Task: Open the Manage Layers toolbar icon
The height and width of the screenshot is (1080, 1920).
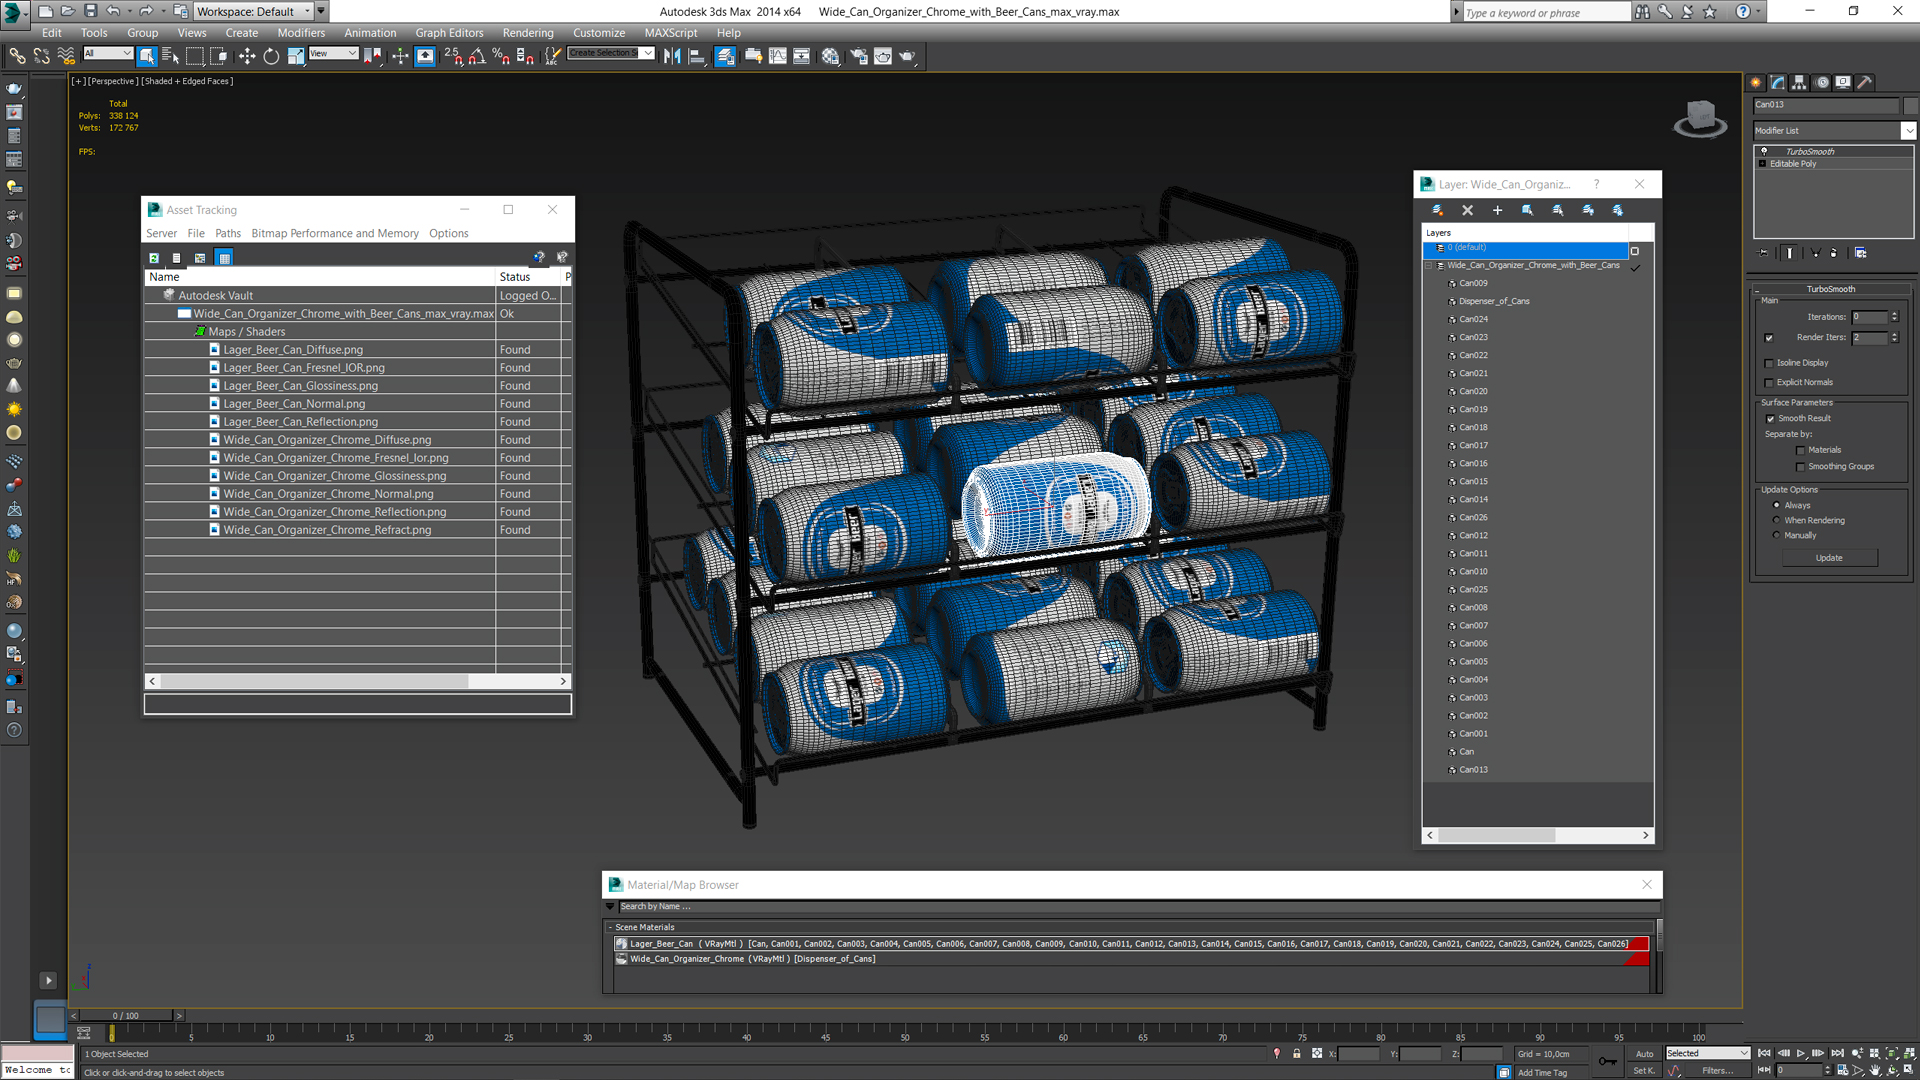Action: 725,56
